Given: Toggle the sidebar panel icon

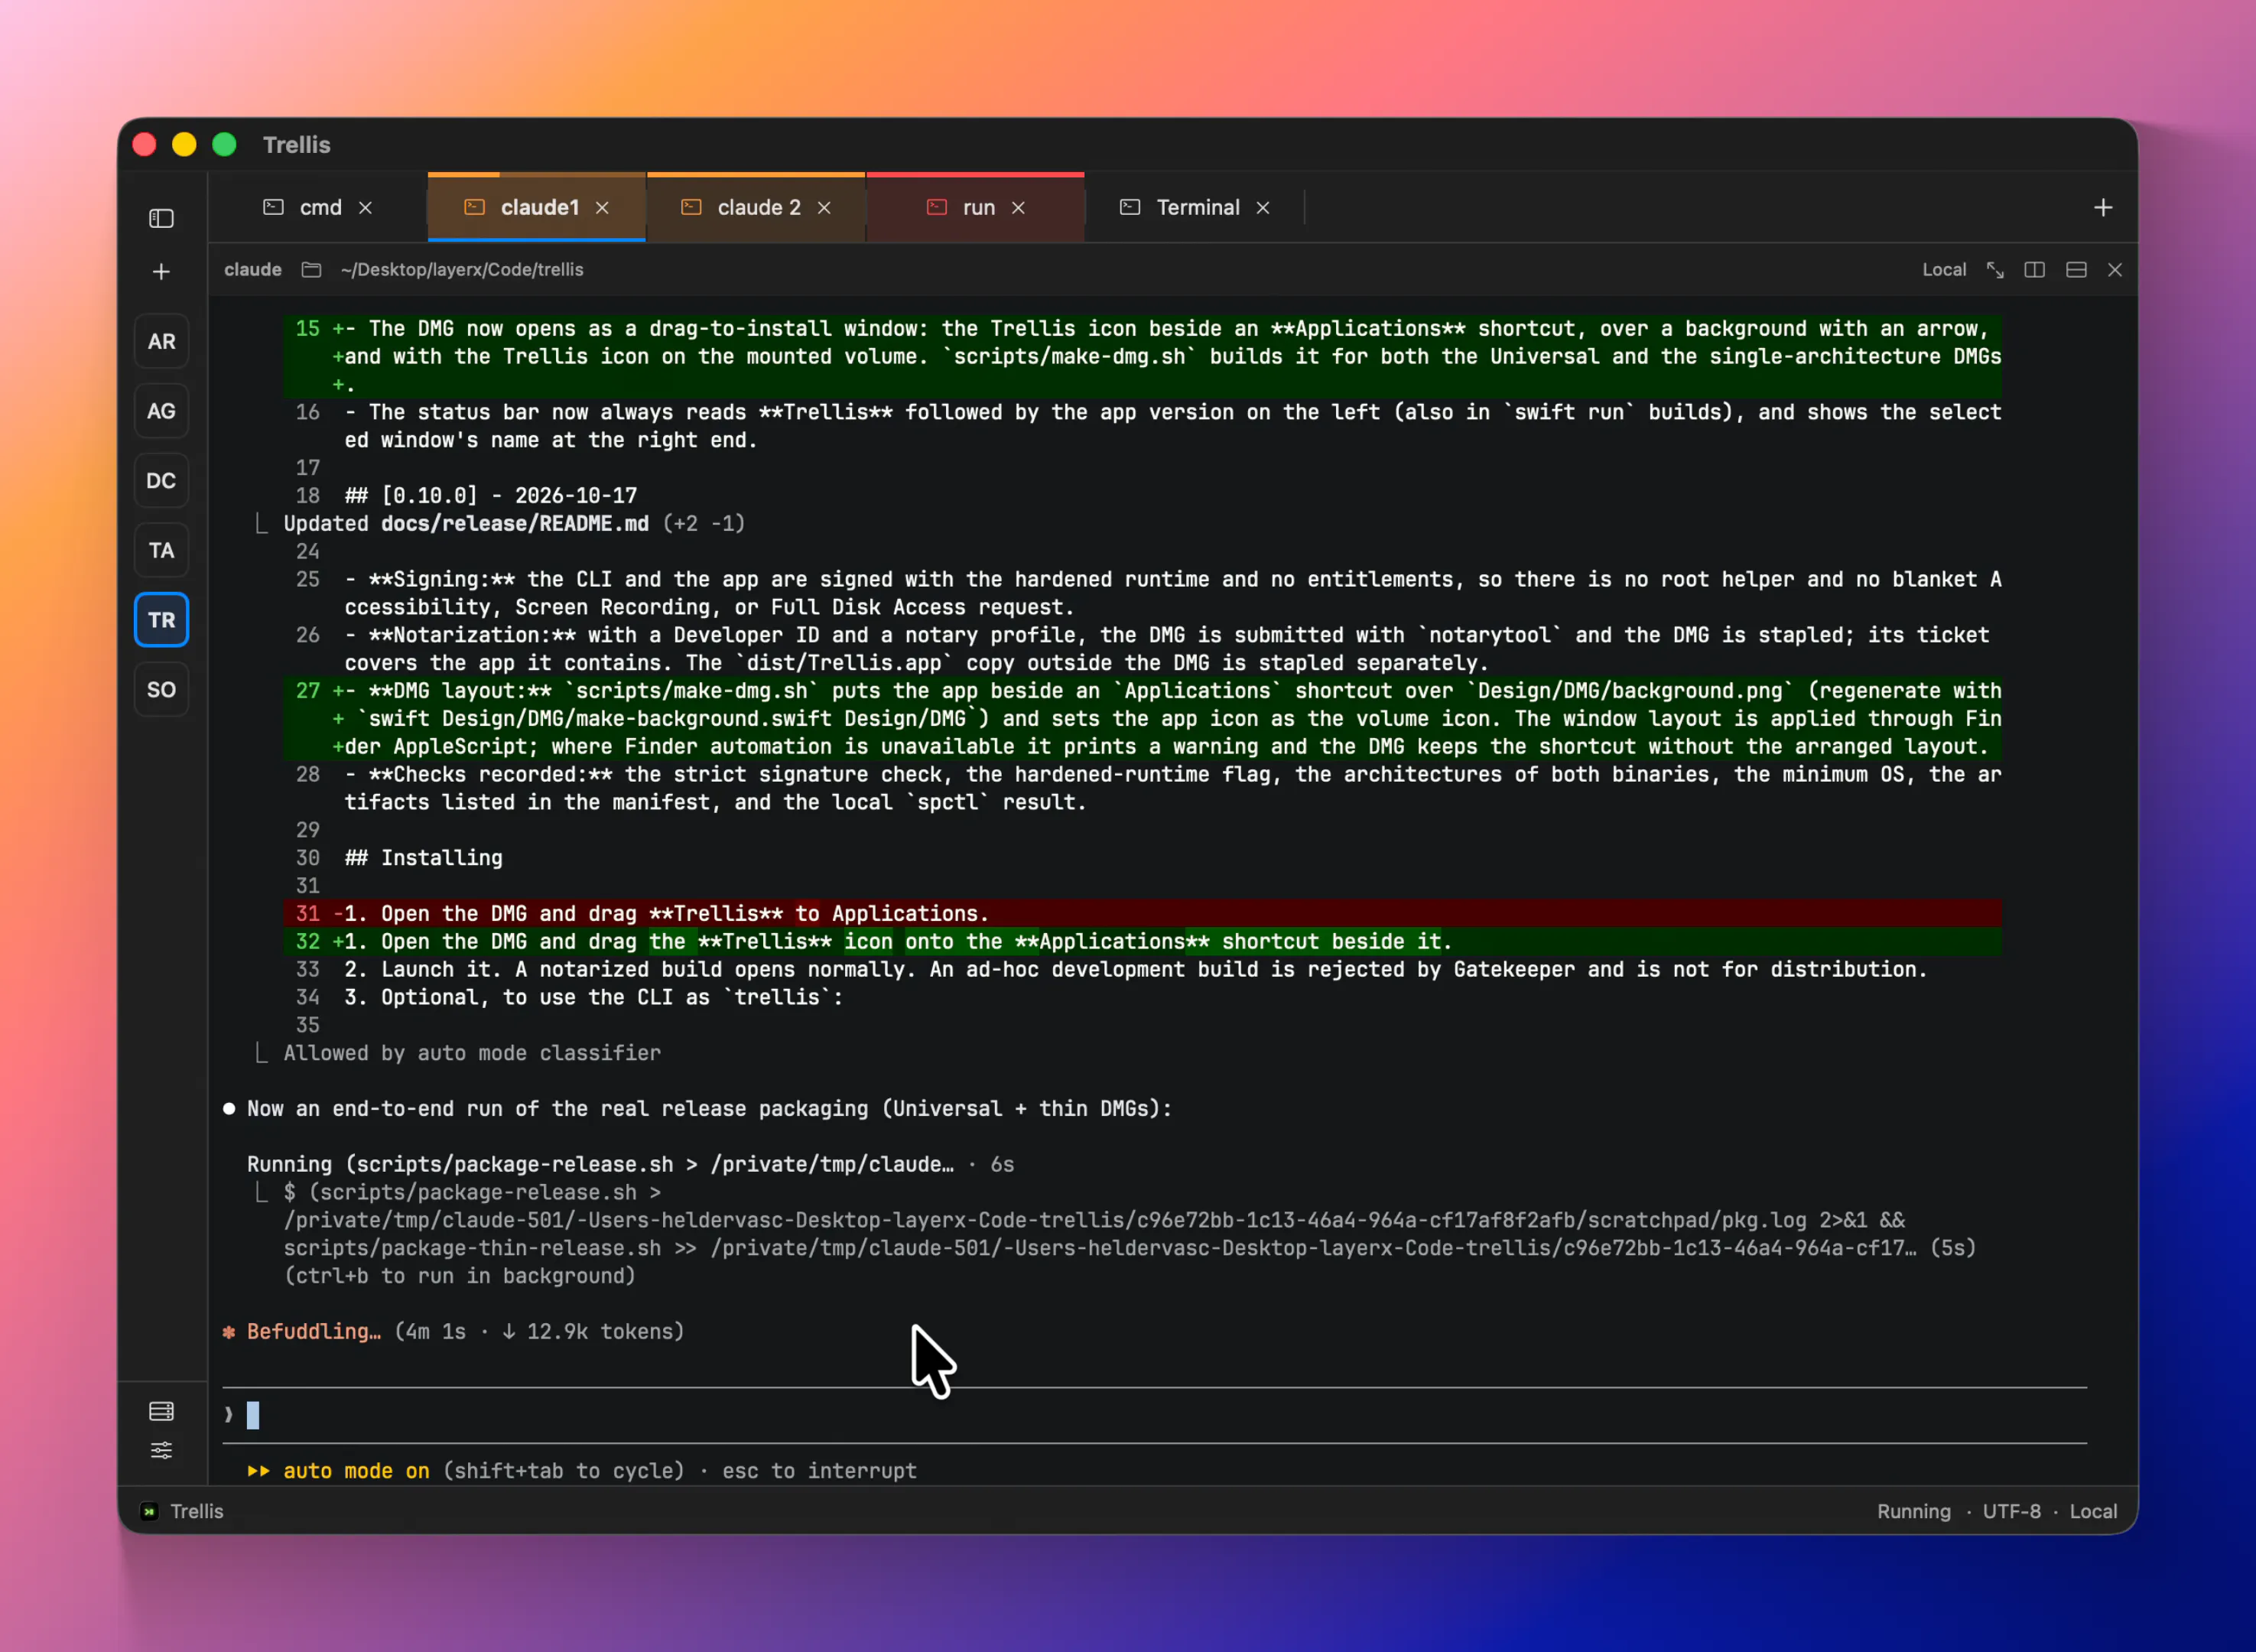Looking at the screenshot, I should click(x=161, y=218).
